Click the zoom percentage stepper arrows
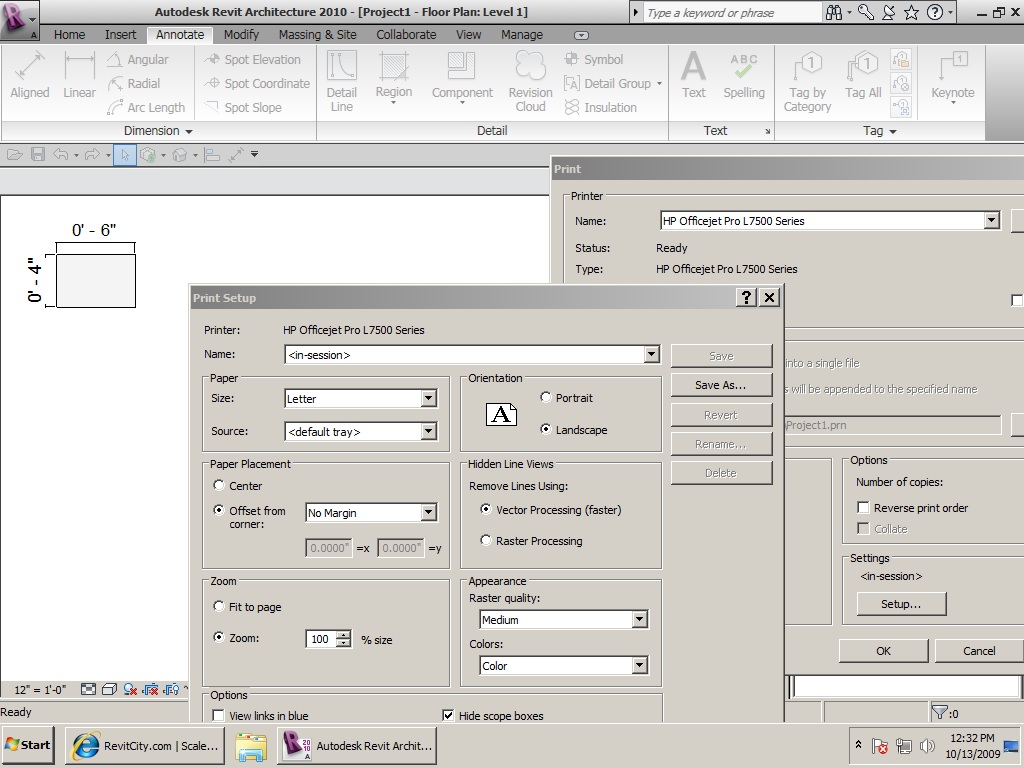Viewport: 1024px width, 768px height. tap(344, 639)
